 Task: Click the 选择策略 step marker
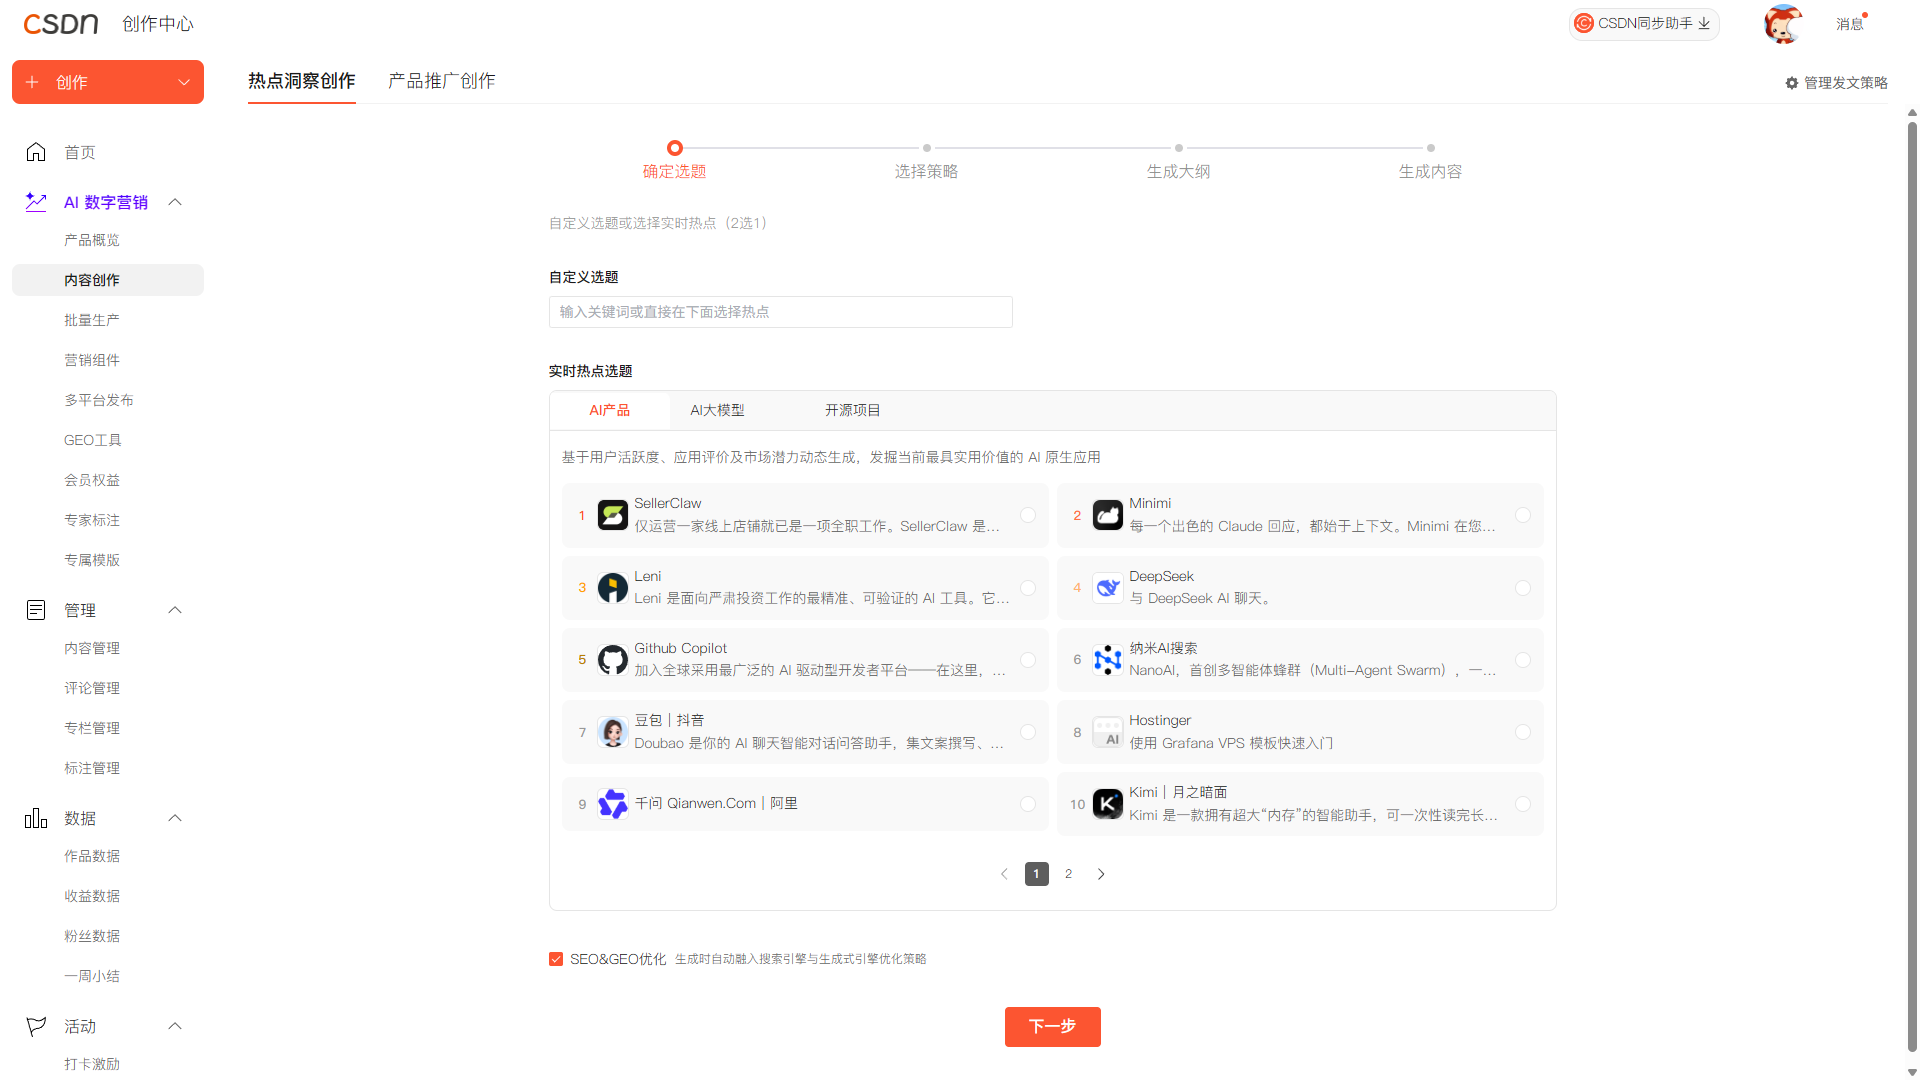click(x=927, y=148)
